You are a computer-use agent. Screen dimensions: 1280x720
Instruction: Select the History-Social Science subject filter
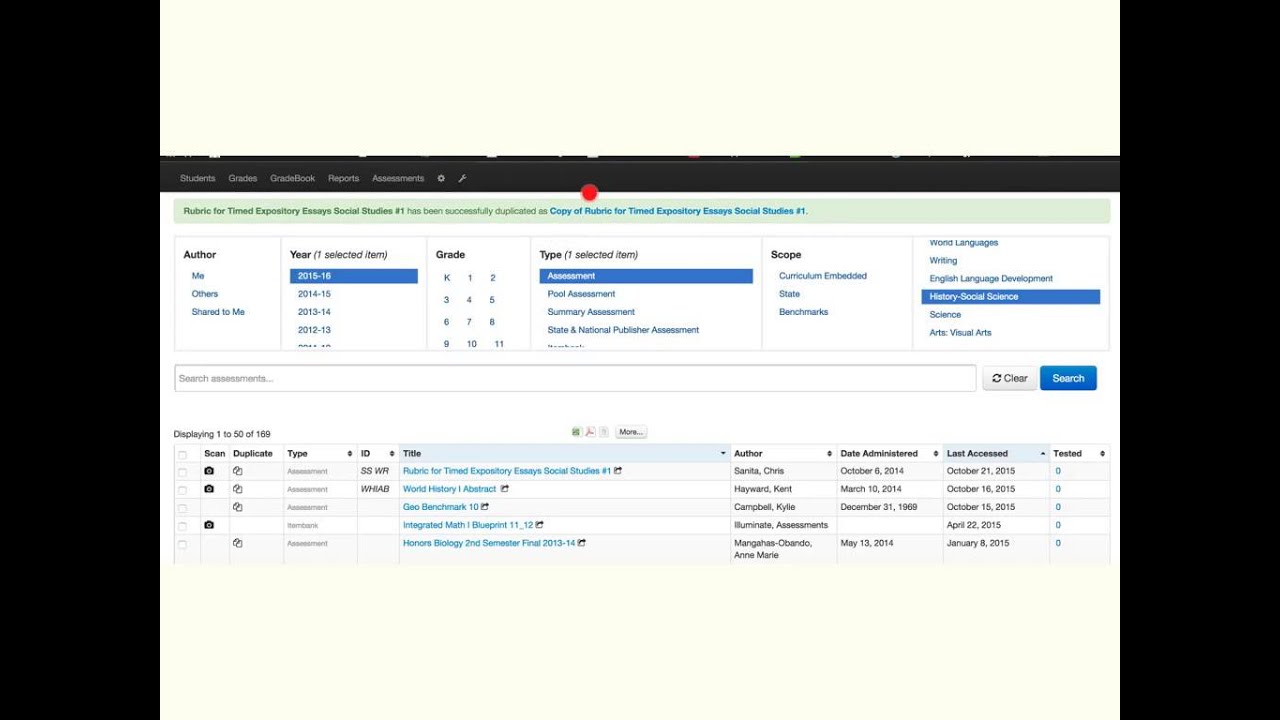click(1011, 297)
